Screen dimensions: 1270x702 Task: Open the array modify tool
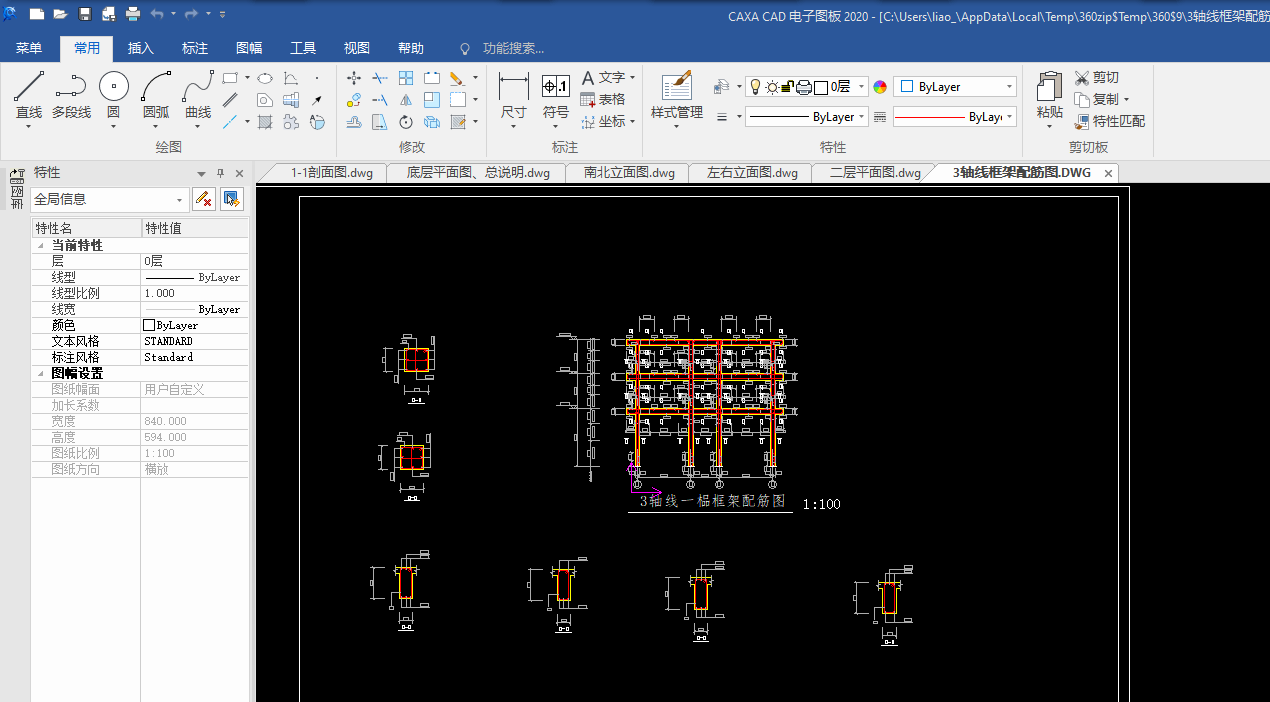[x=406, y=77]
